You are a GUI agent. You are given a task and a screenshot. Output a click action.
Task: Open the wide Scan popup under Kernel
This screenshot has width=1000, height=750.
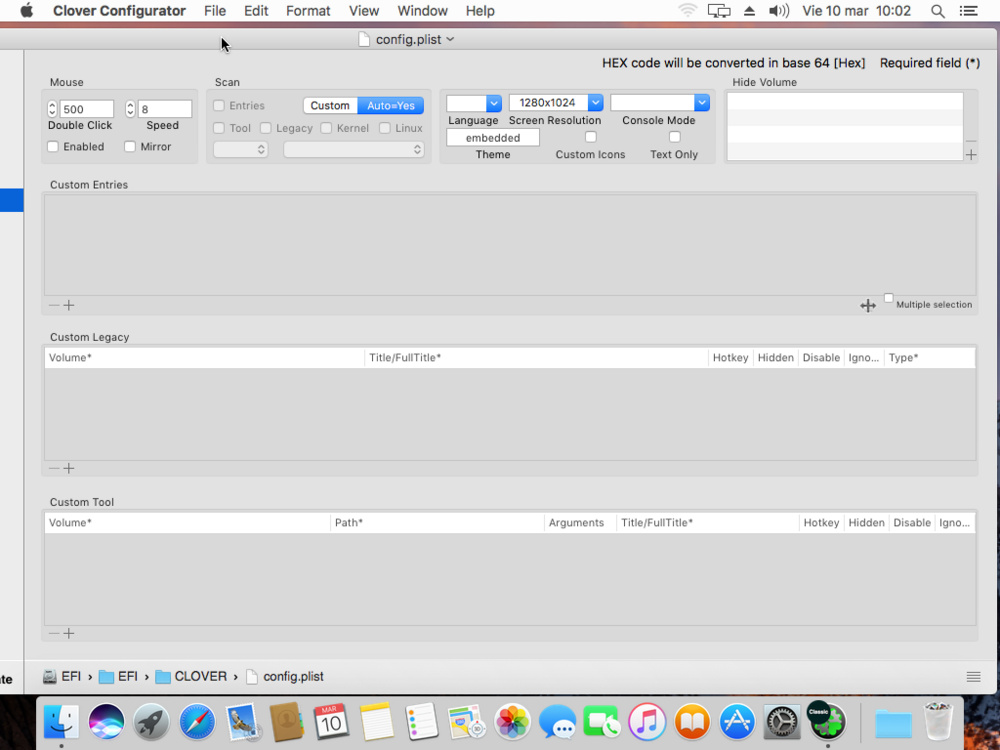pyautogui.click(x=354, y=149)
